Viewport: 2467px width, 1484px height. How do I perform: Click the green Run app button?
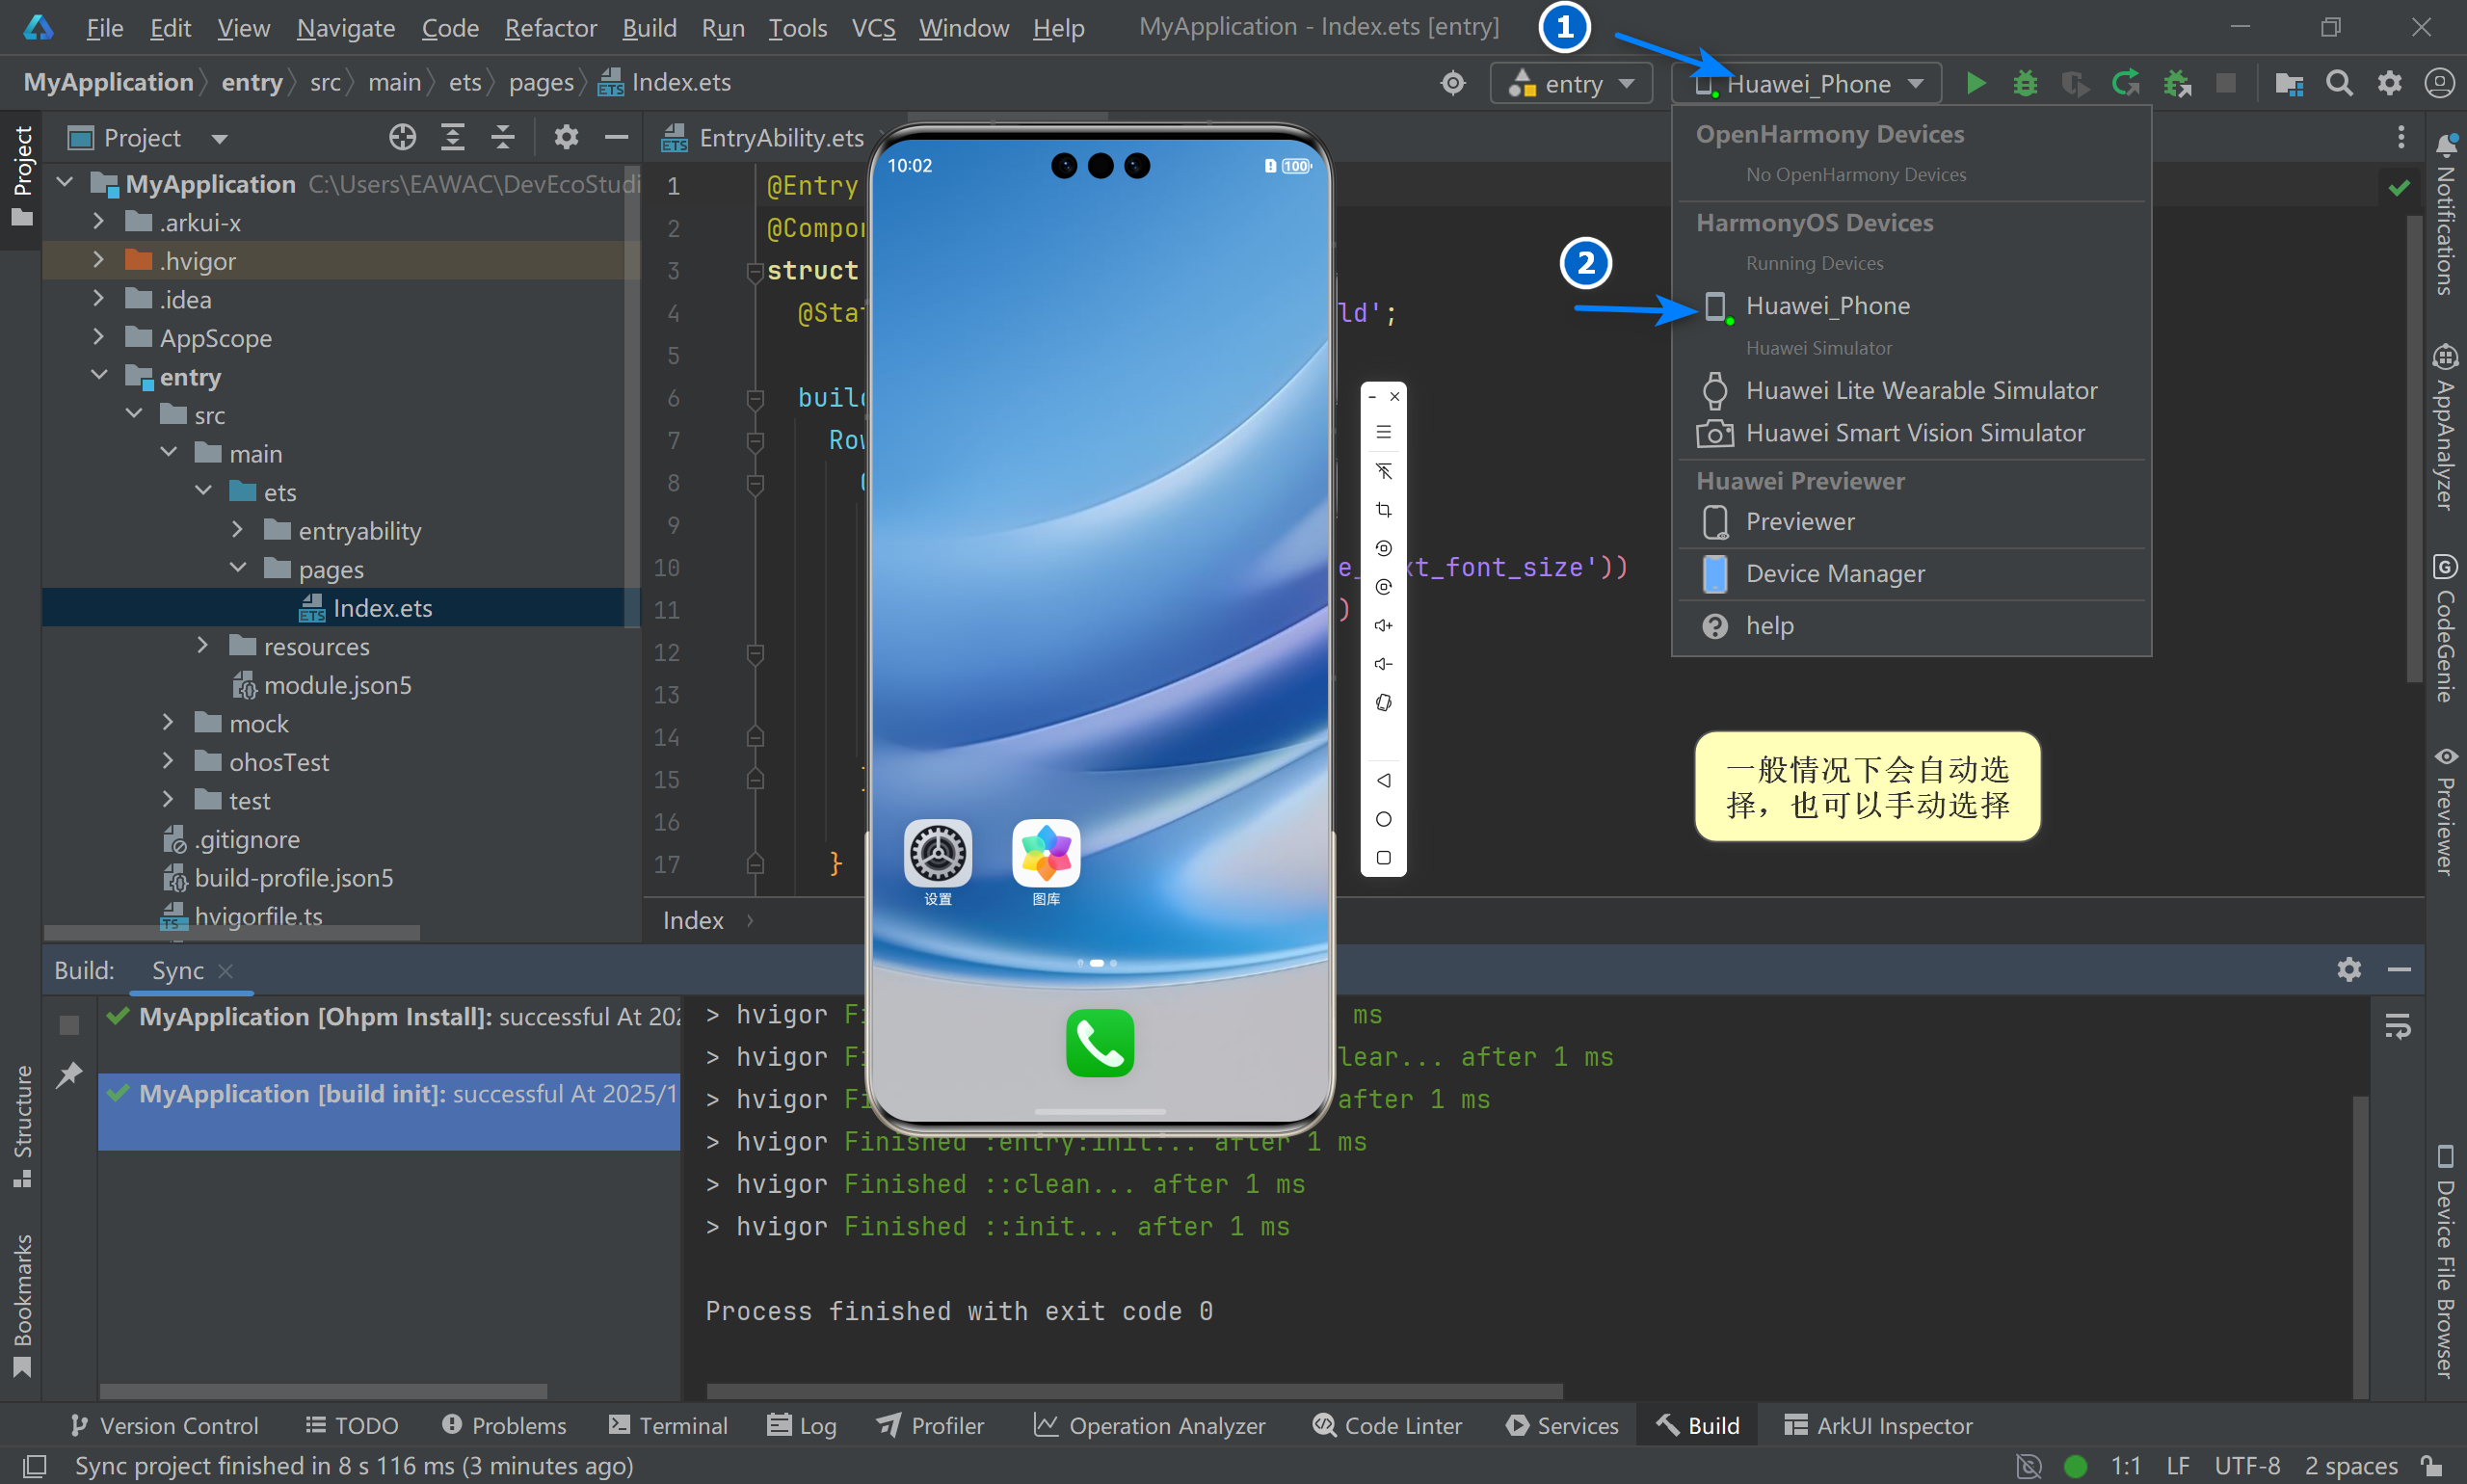coord(1975,83)
